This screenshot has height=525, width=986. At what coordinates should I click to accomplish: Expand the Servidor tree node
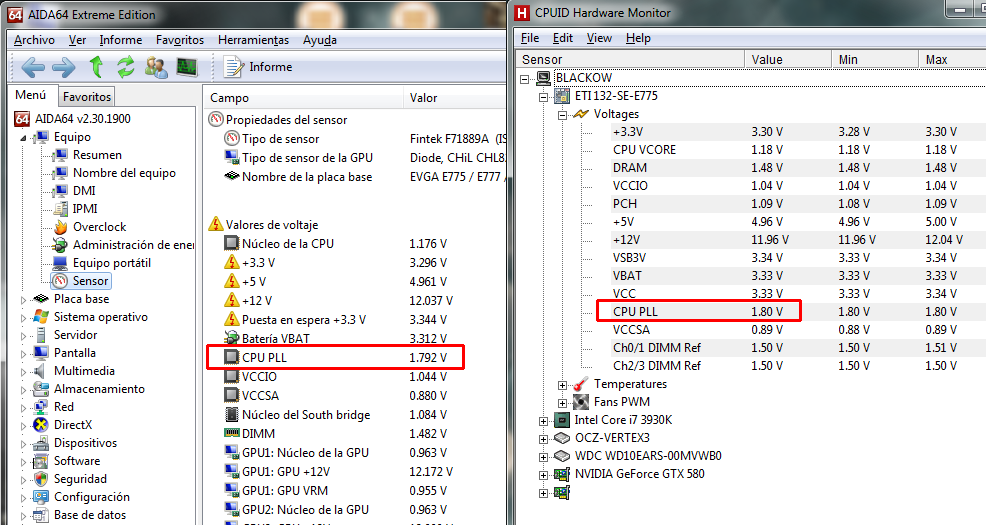pyautogui.click(x=23, y=336)
